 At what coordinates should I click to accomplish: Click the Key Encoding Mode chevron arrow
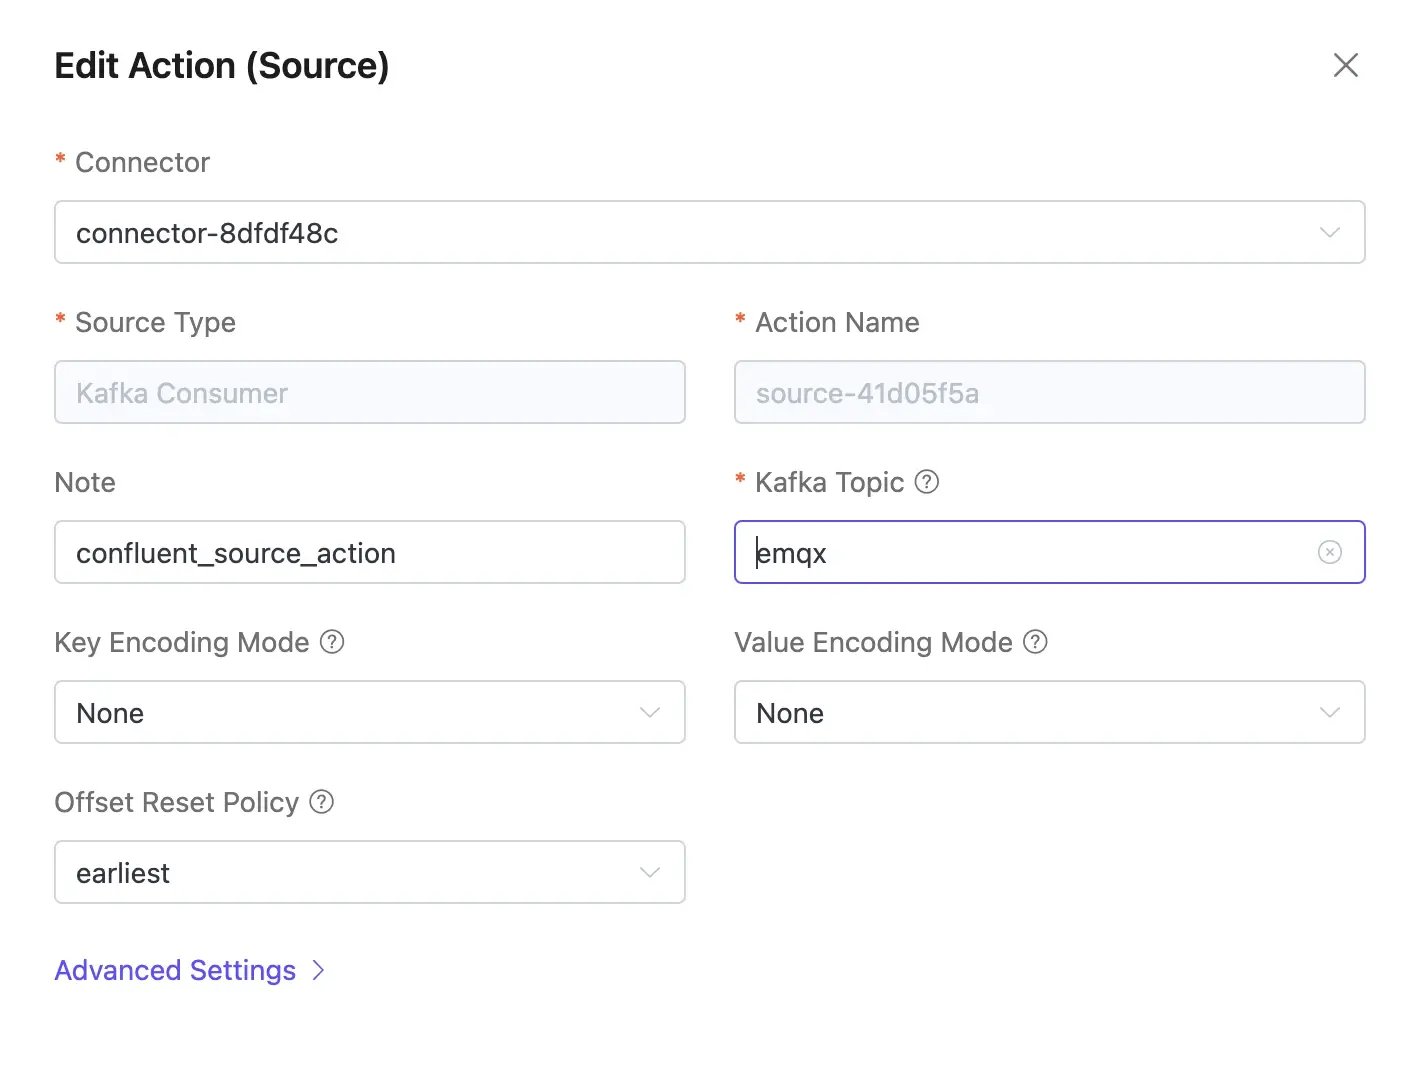pos(649,713)
